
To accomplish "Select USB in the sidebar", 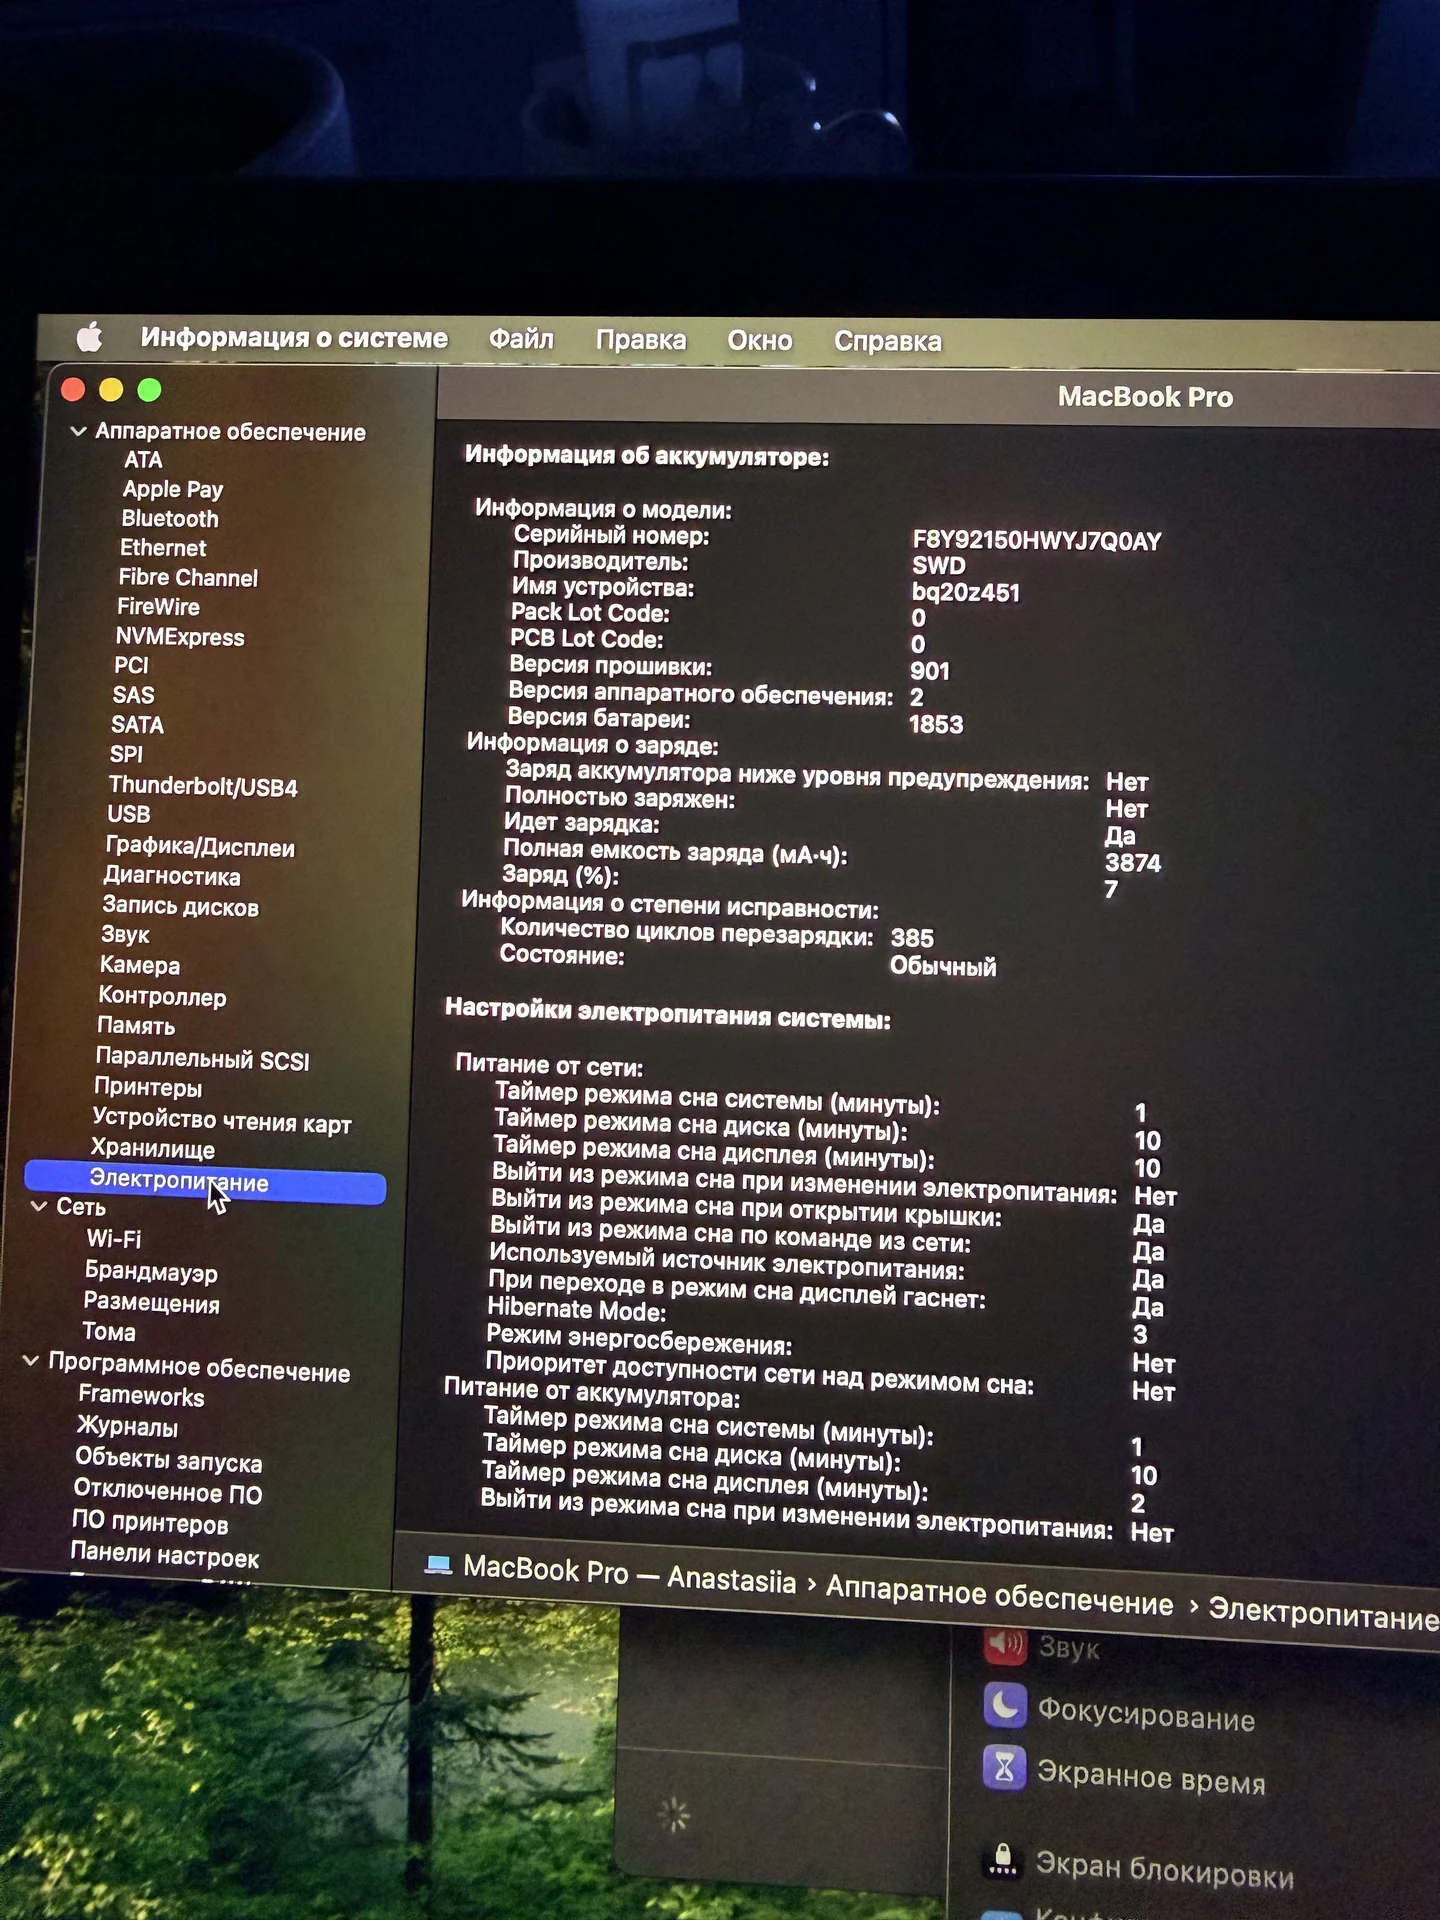I will pyautogui.click(x=129, y=814).
